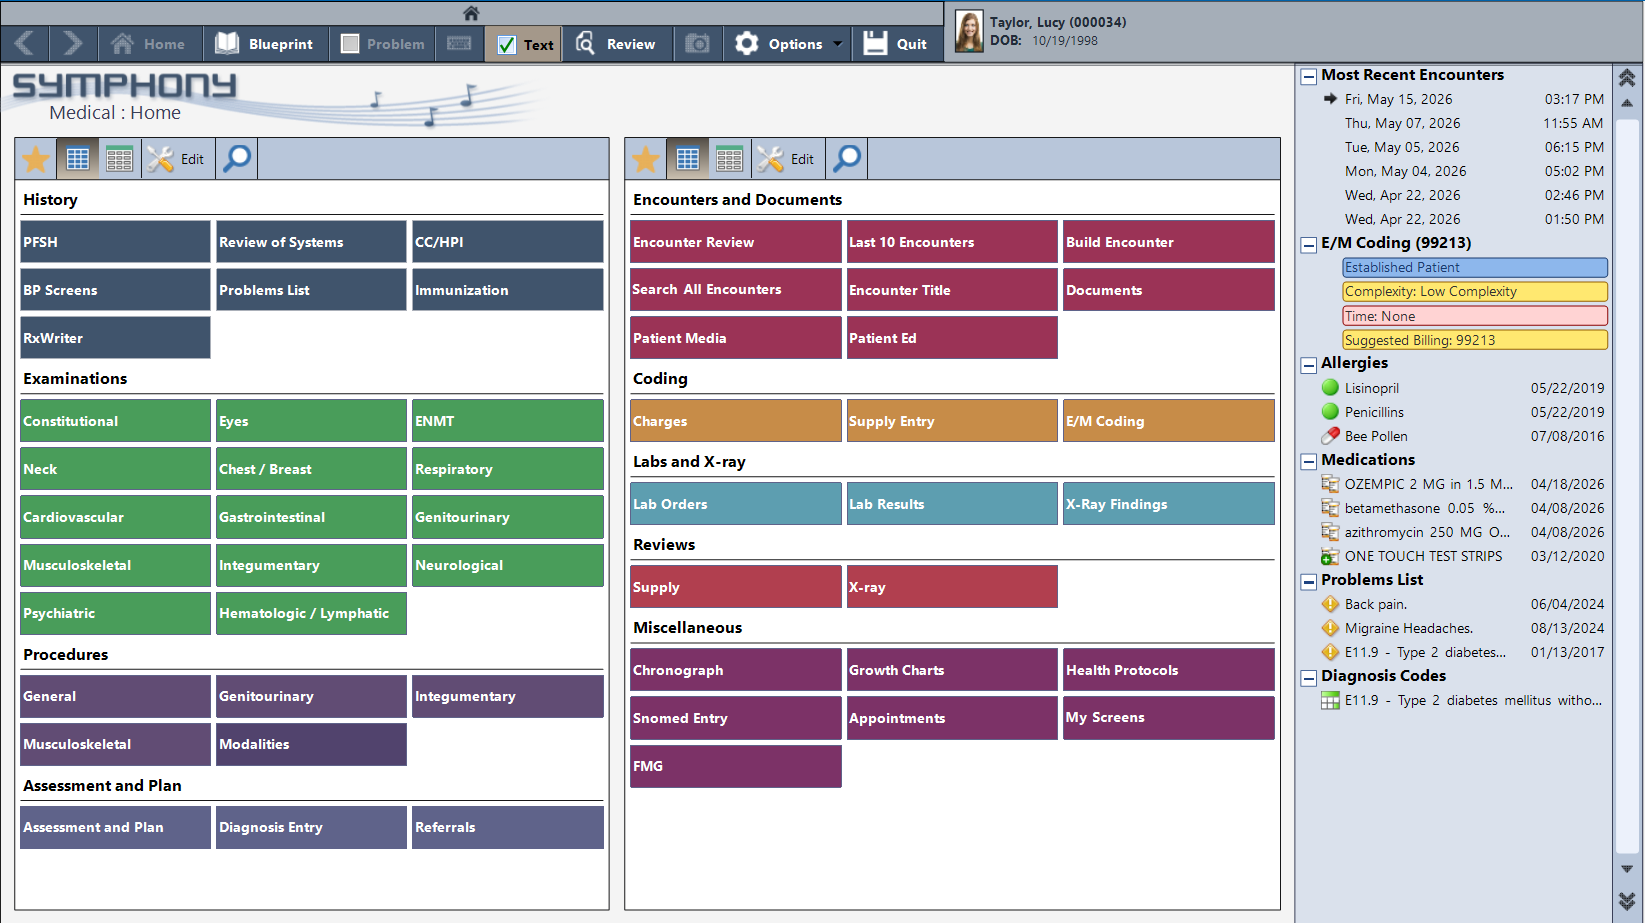Collapse the Medications section
Image resolution: width=1645 pixels, height=923 pixels.
pos(1308,461)
